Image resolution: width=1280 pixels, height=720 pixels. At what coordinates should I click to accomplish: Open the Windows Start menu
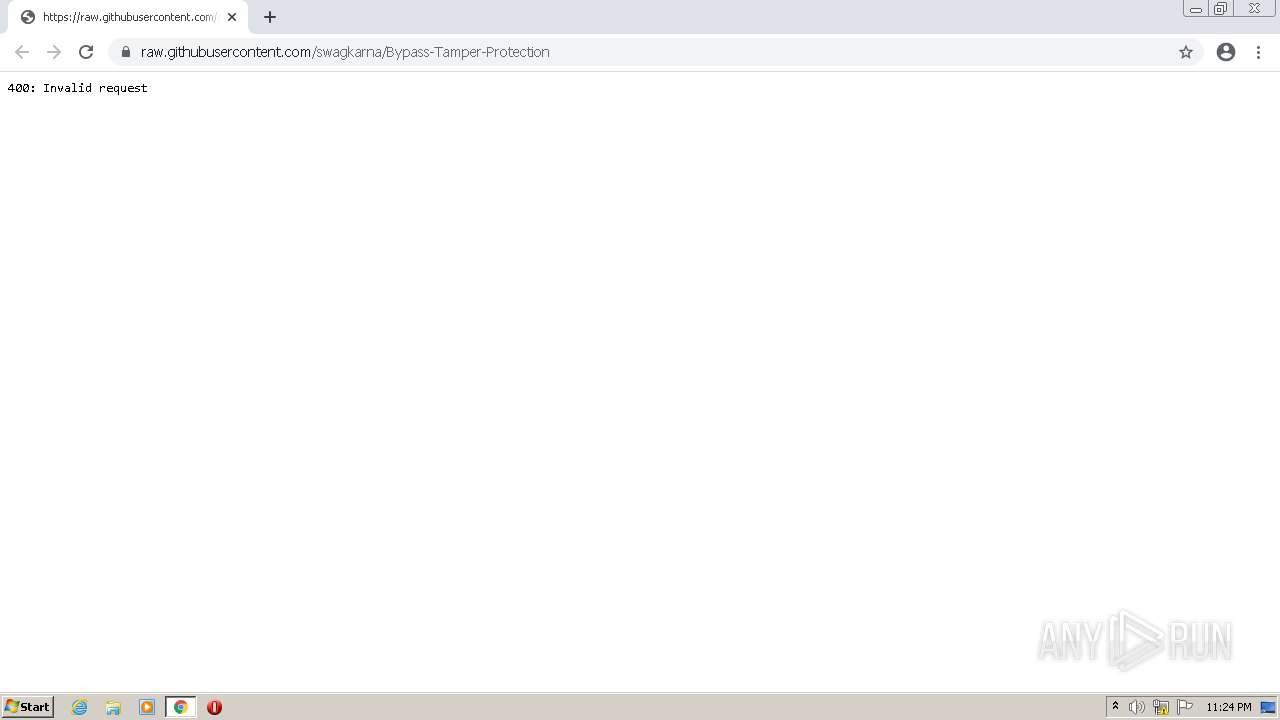coord(28,707)
